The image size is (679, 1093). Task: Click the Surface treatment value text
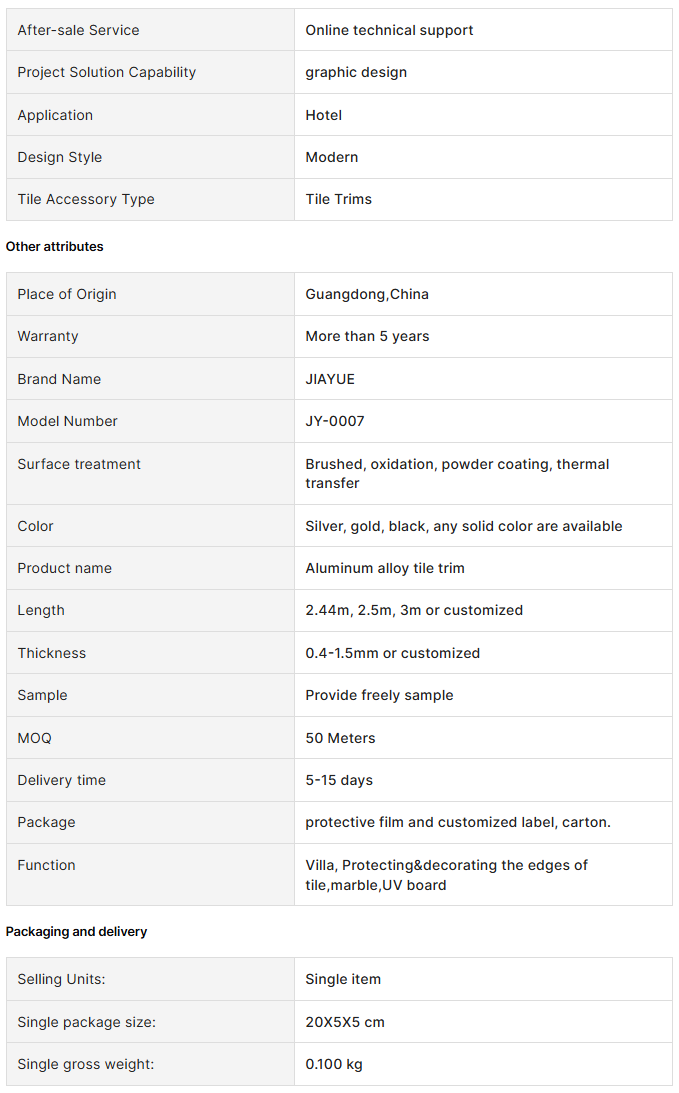point(457,474)
